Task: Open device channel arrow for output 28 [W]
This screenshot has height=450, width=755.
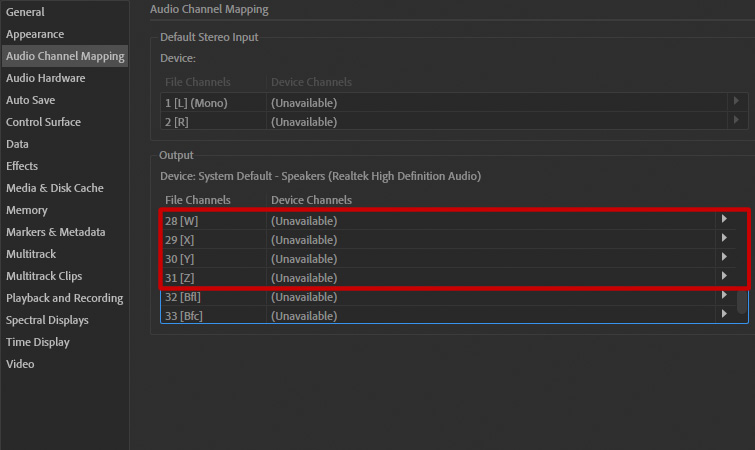Action: 723,220
